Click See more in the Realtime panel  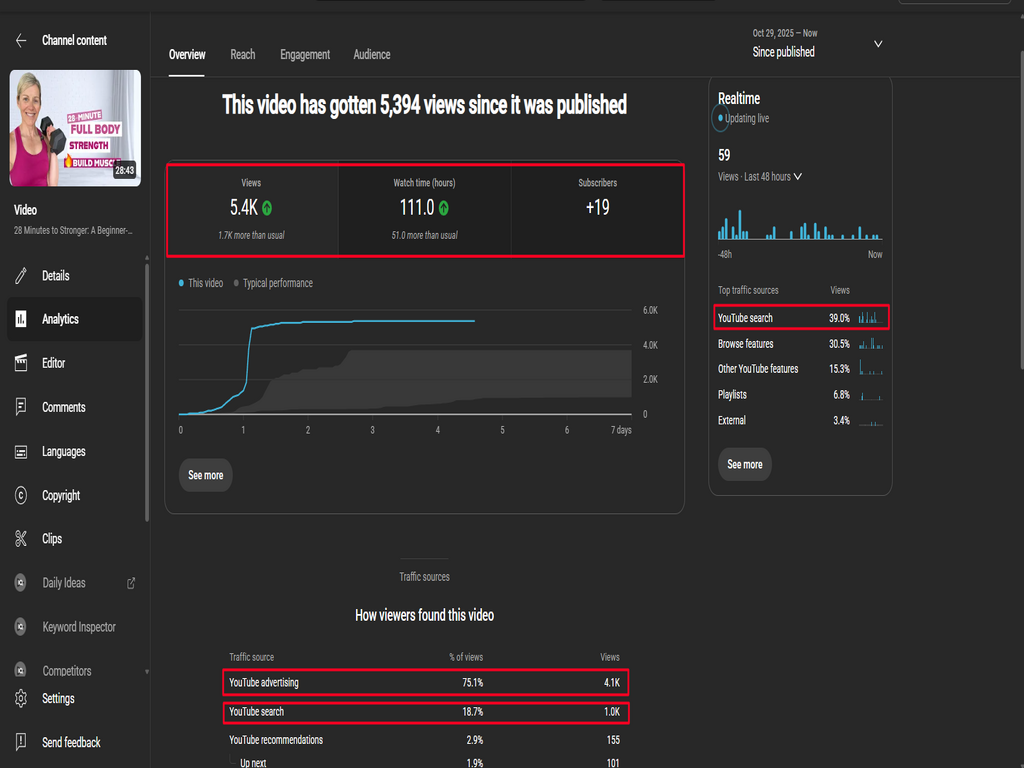click(744, 464)
